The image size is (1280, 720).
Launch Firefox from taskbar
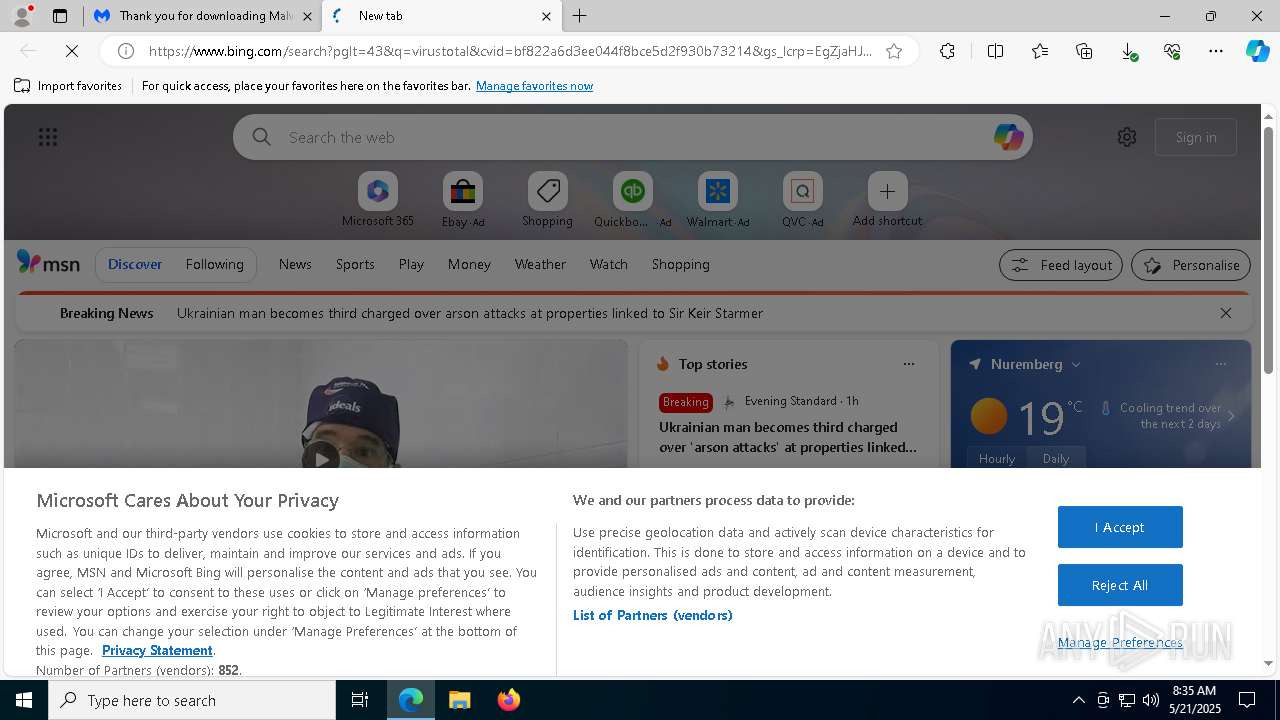point(509,700)
